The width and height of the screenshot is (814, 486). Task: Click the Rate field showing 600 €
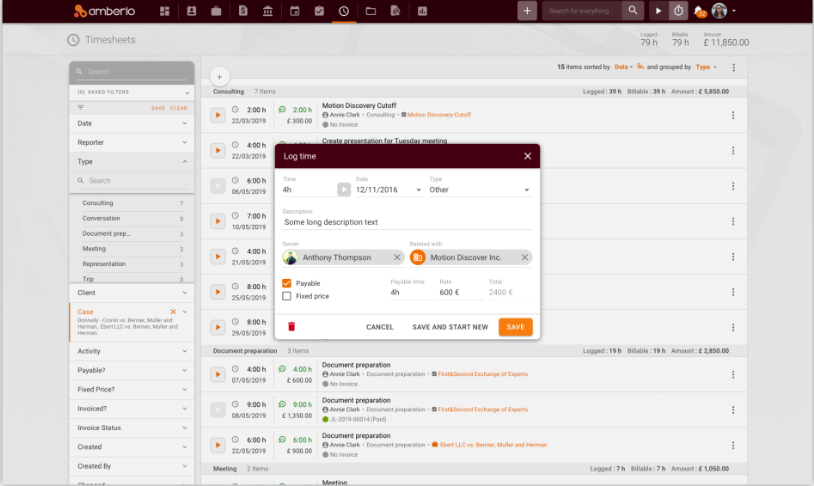pos(460,292)
